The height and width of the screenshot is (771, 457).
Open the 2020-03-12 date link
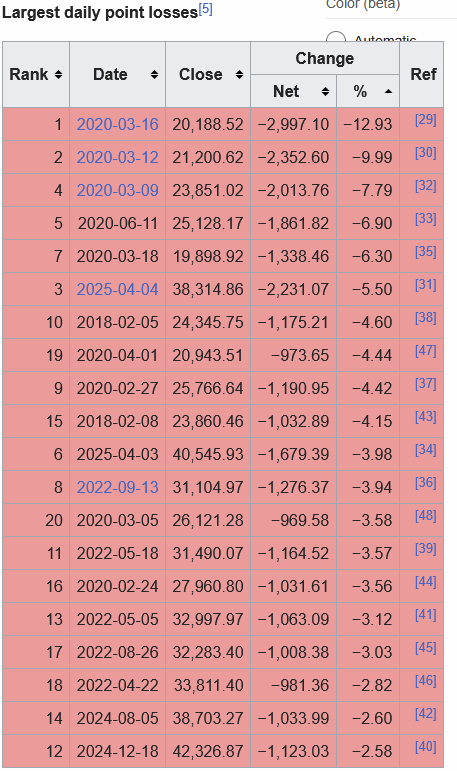click(118, 157)
